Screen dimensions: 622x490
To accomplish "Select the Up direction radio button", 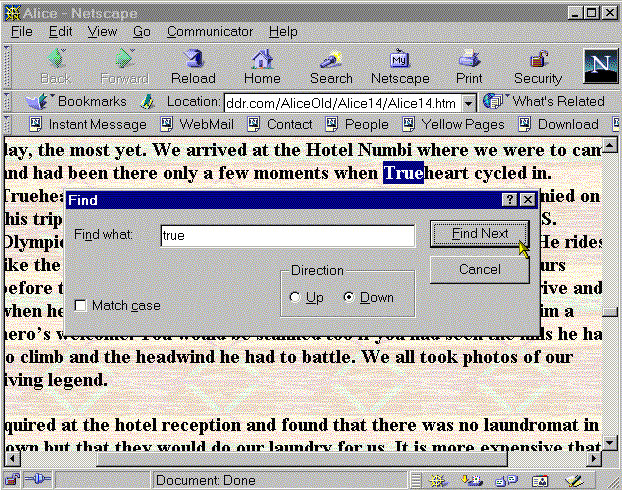I will [x=294, y=297].
